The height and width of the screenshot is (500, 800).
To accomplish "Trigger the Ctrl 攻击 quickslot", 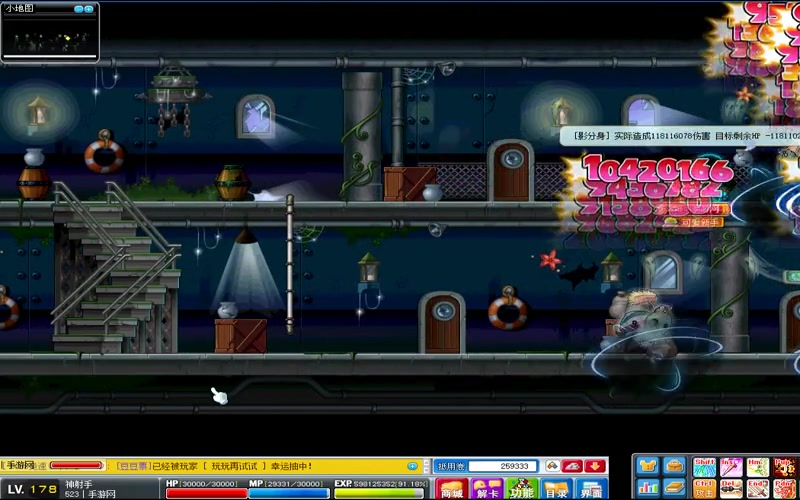I will [704, 489].
